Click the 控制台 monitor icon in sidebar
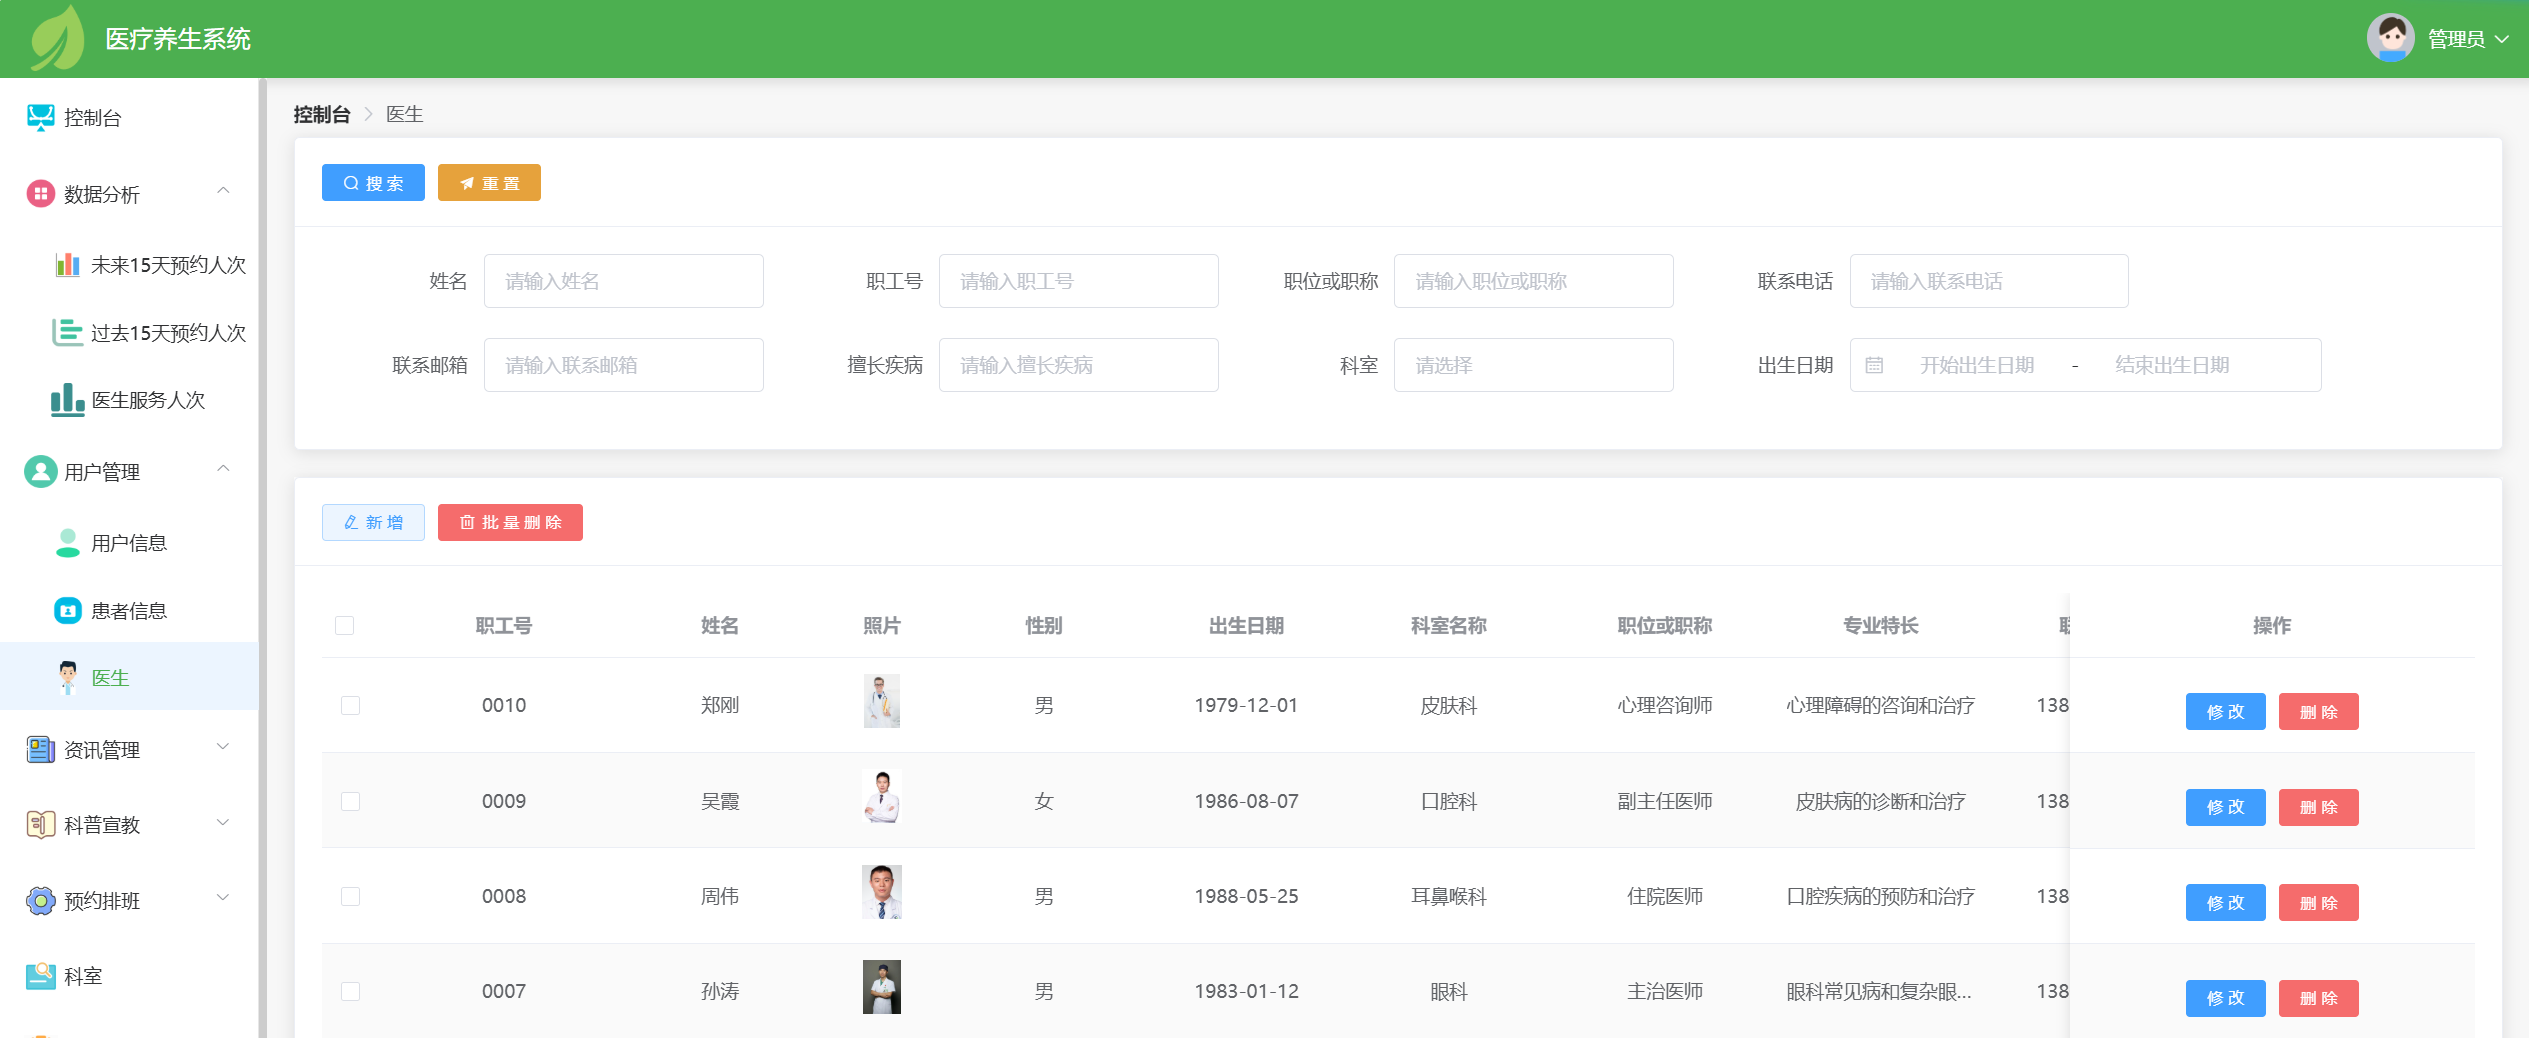Screen dimensions: 2529x1038 41,118
